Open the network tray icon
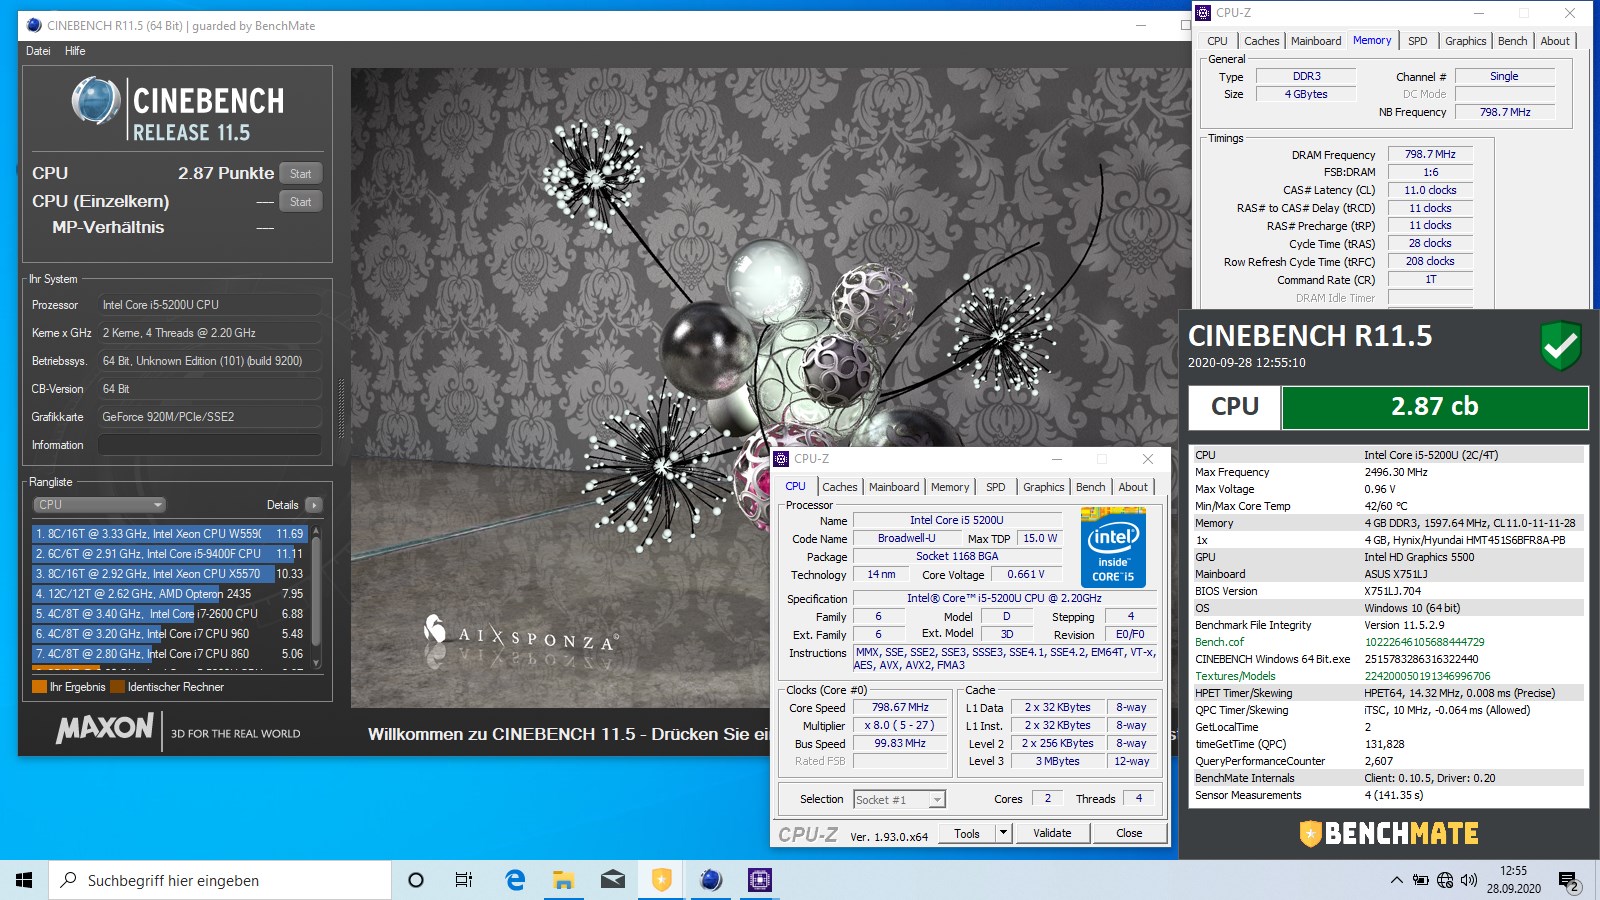 click(1445, 880)
